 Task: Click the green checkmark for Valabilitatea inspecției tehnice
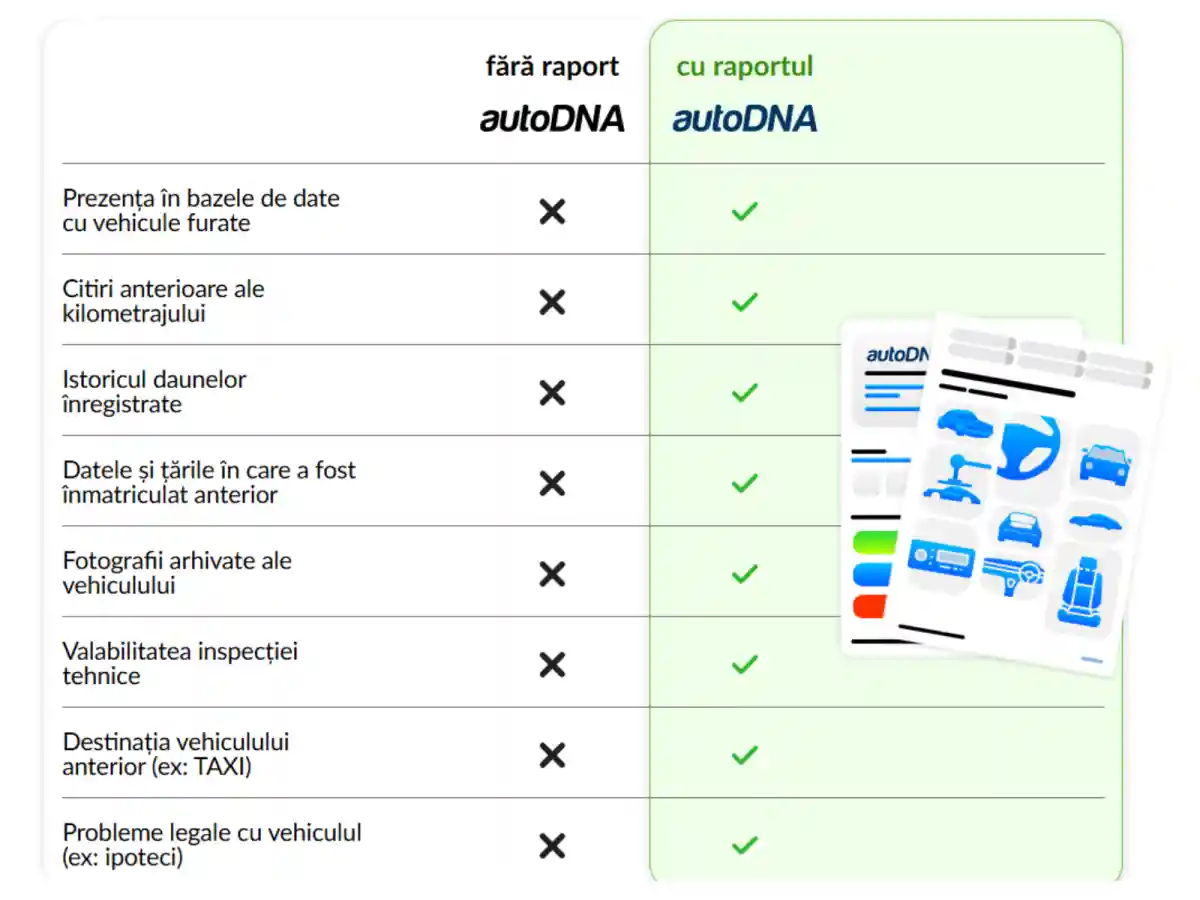click(744, 664)
